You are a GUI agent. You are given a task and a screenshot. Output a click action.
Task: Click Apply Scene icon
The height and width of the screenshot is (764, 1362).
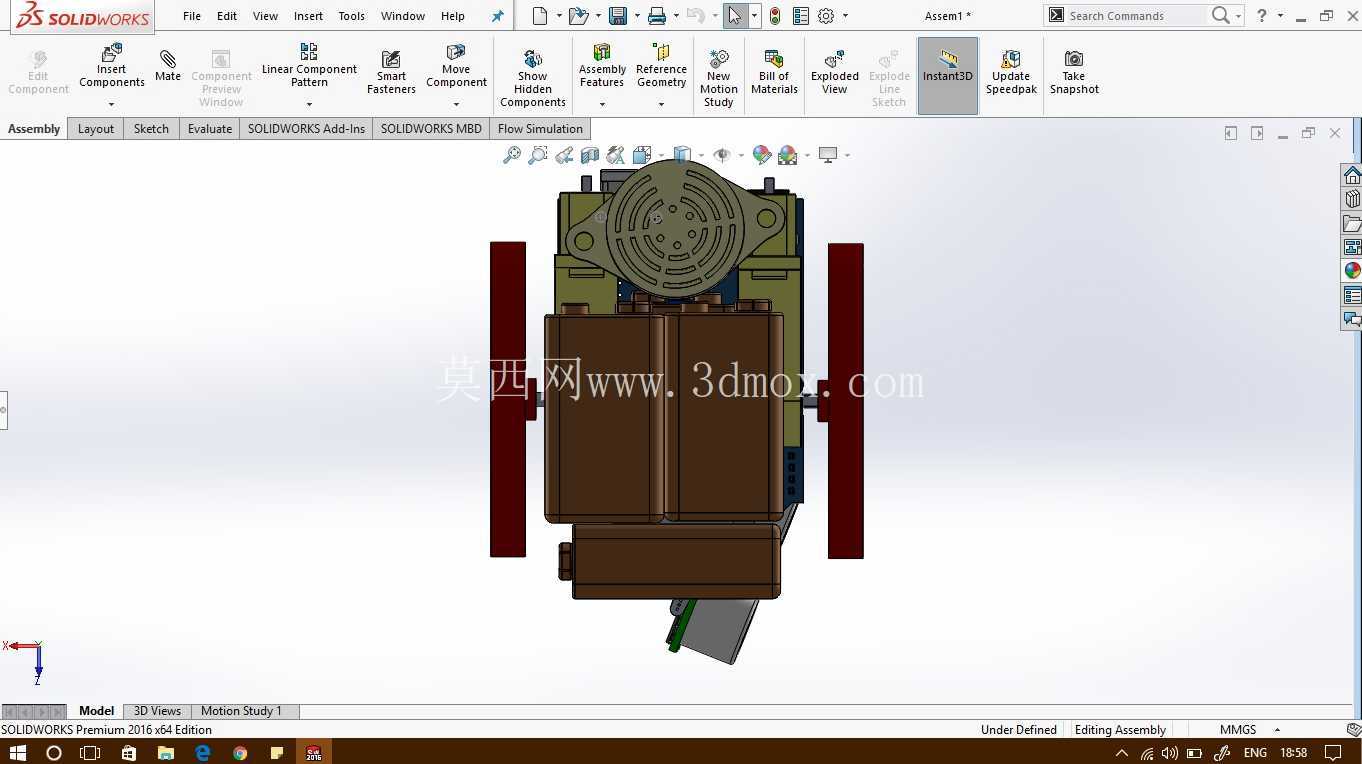point(788,155)
